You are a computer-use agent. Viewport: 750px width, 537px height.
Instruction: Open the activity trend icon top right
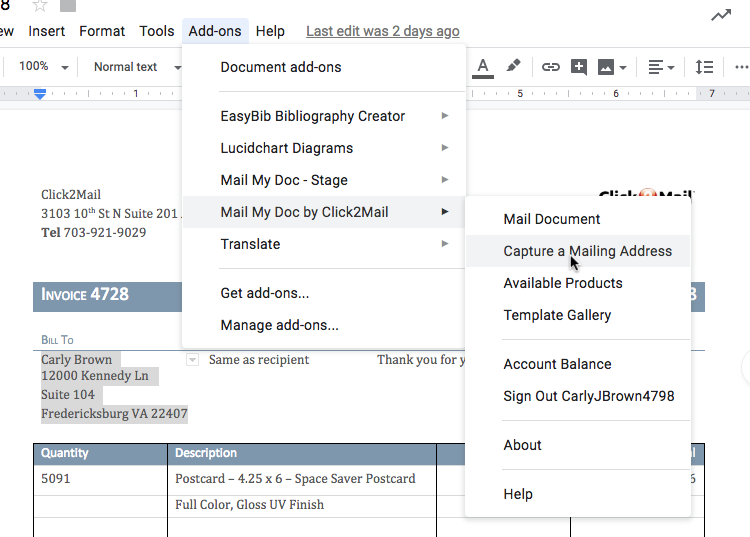[x=721, y=15]
